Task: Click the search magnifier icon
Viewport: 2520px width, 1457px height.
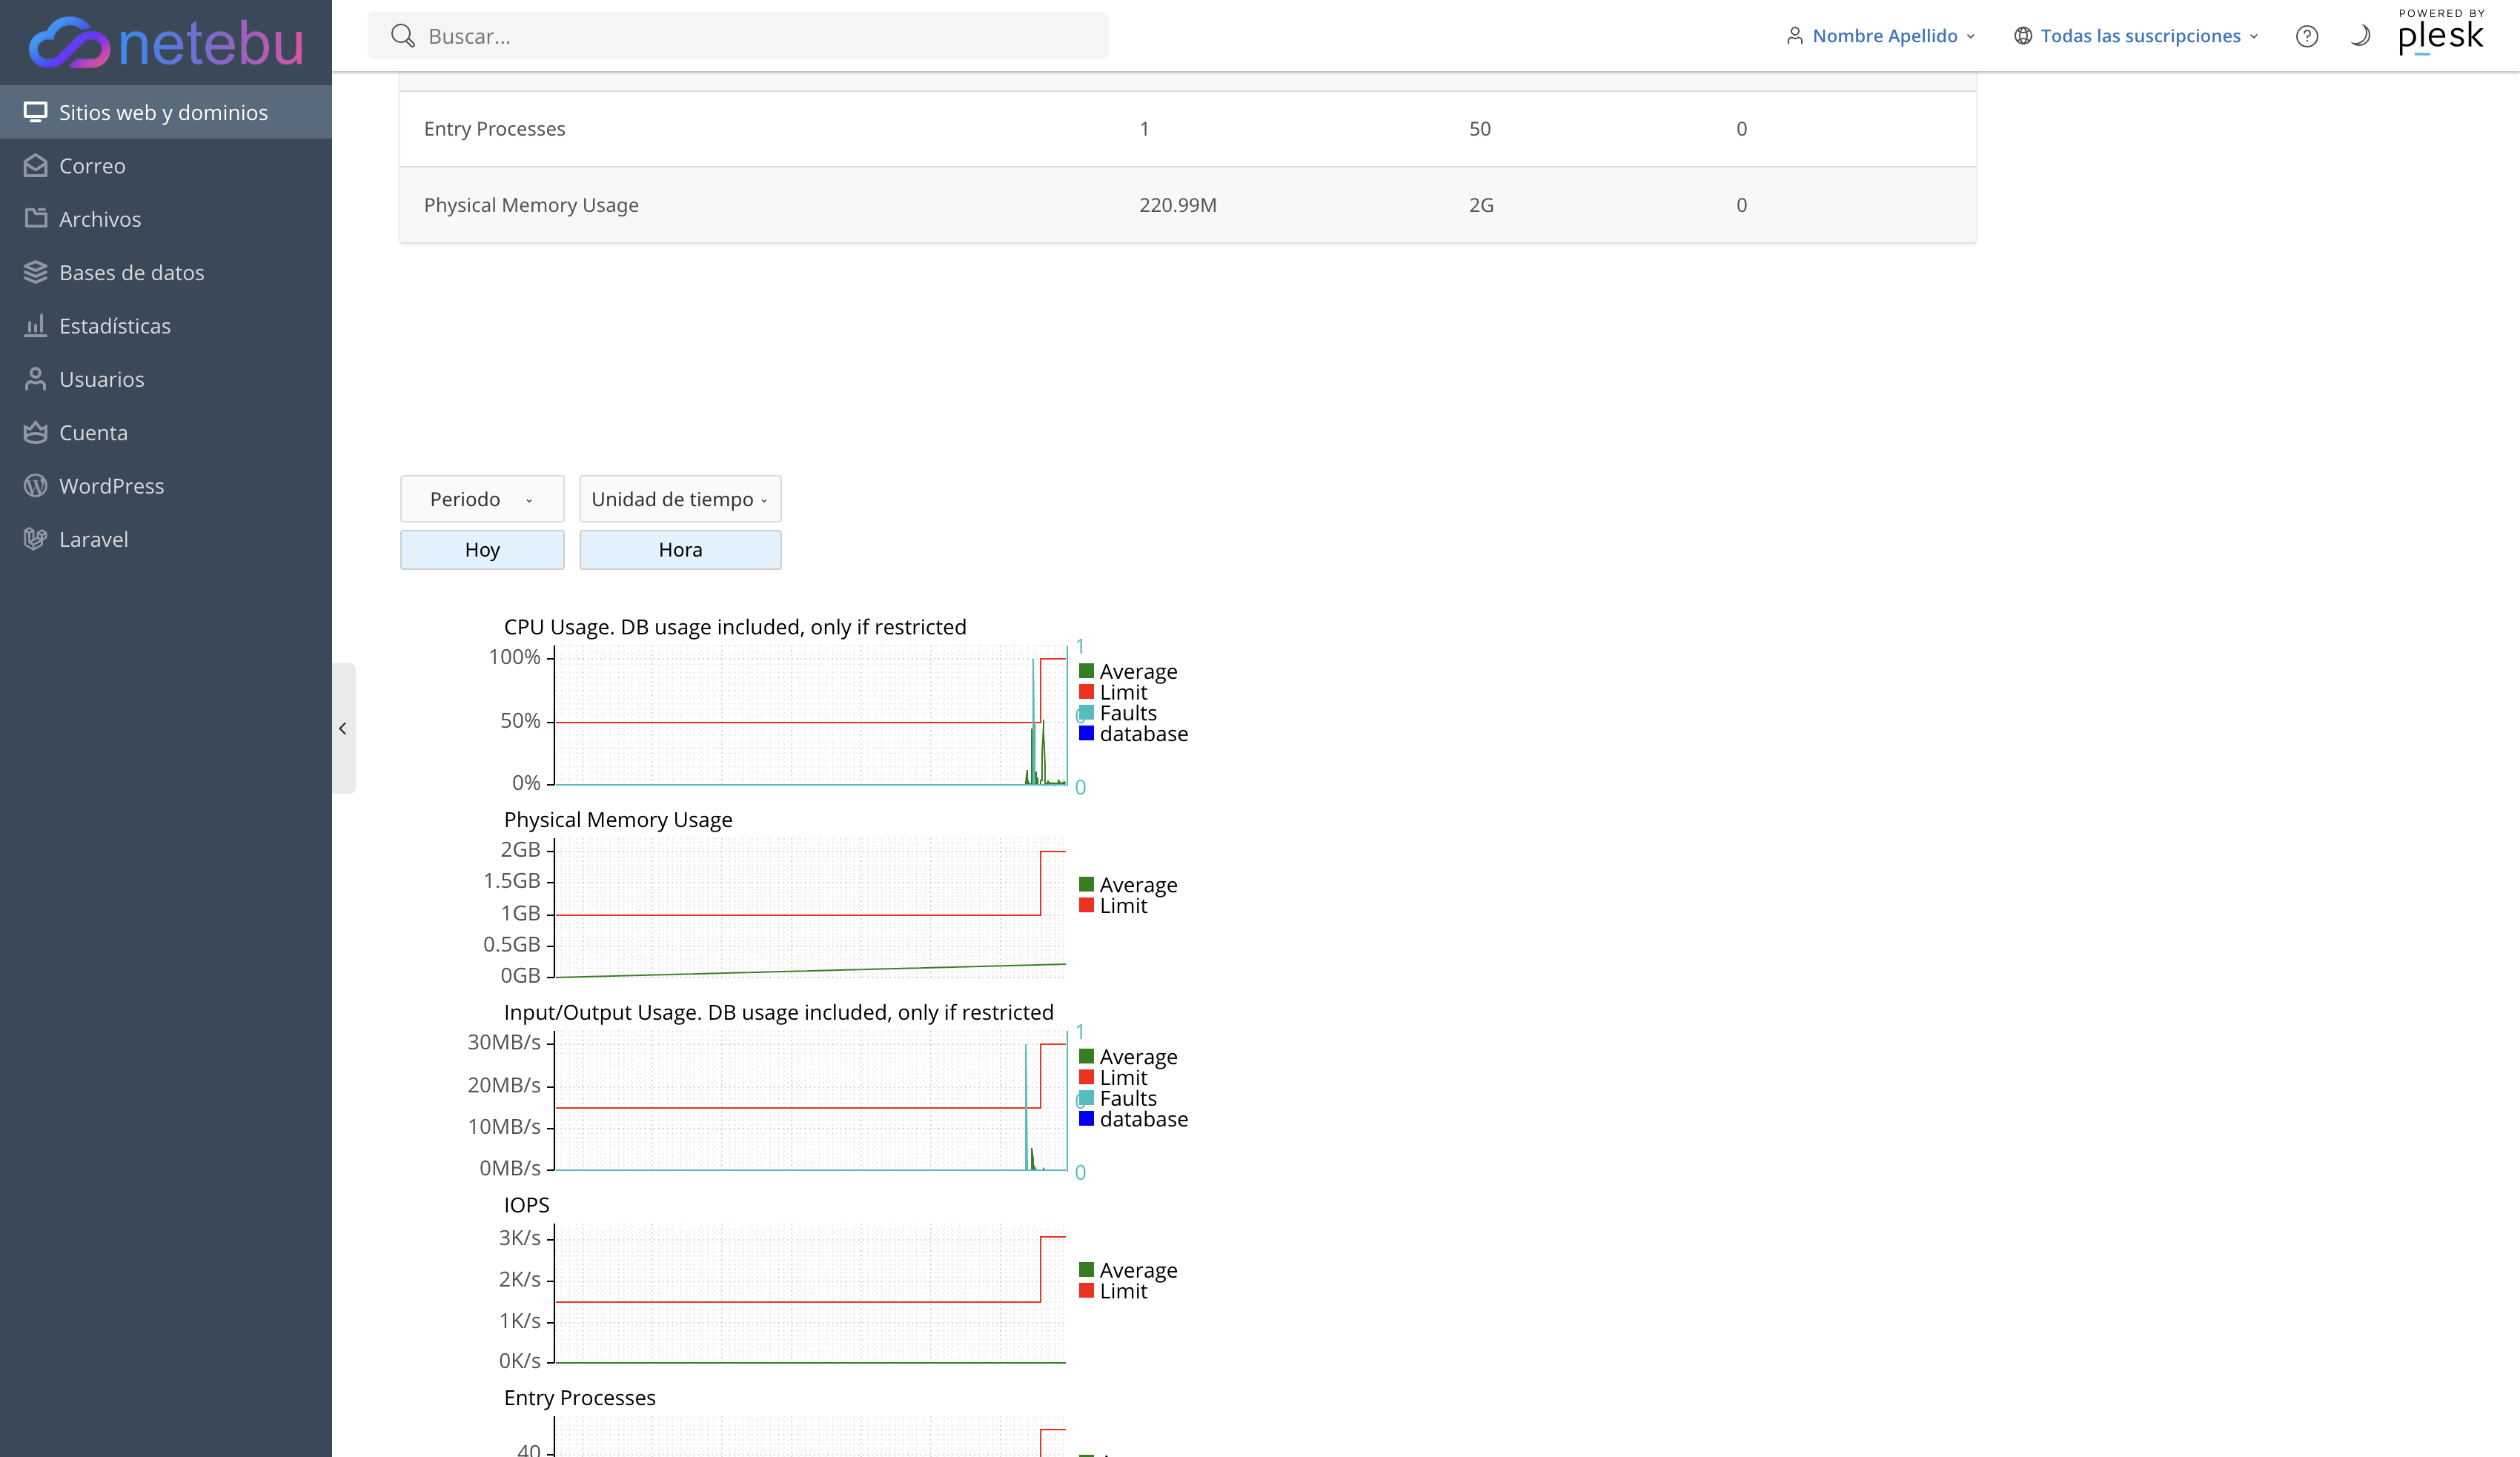Action: coord(402,36)
